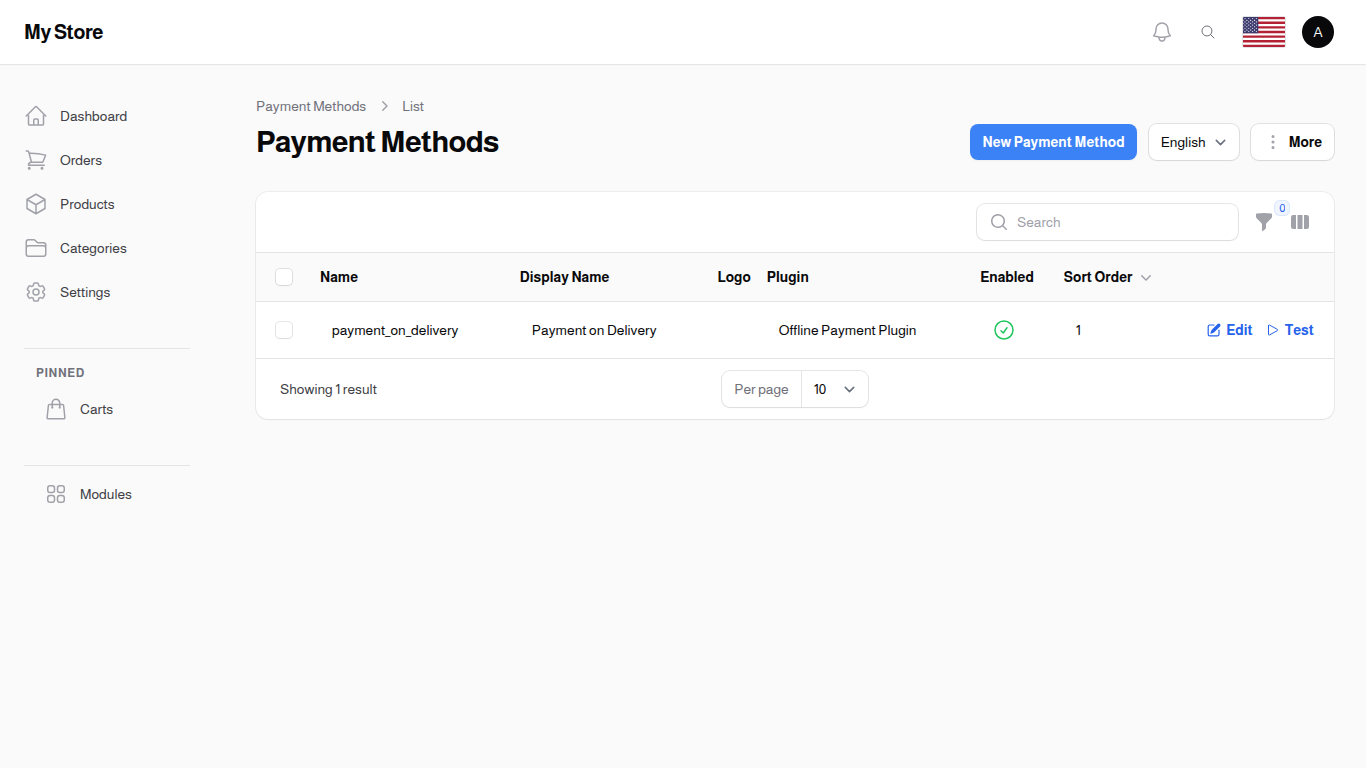The width and height of the screenshot is (1366, 768).
Task: Open the search magnifier in the top bar
Action: (x=1208, y=31)
